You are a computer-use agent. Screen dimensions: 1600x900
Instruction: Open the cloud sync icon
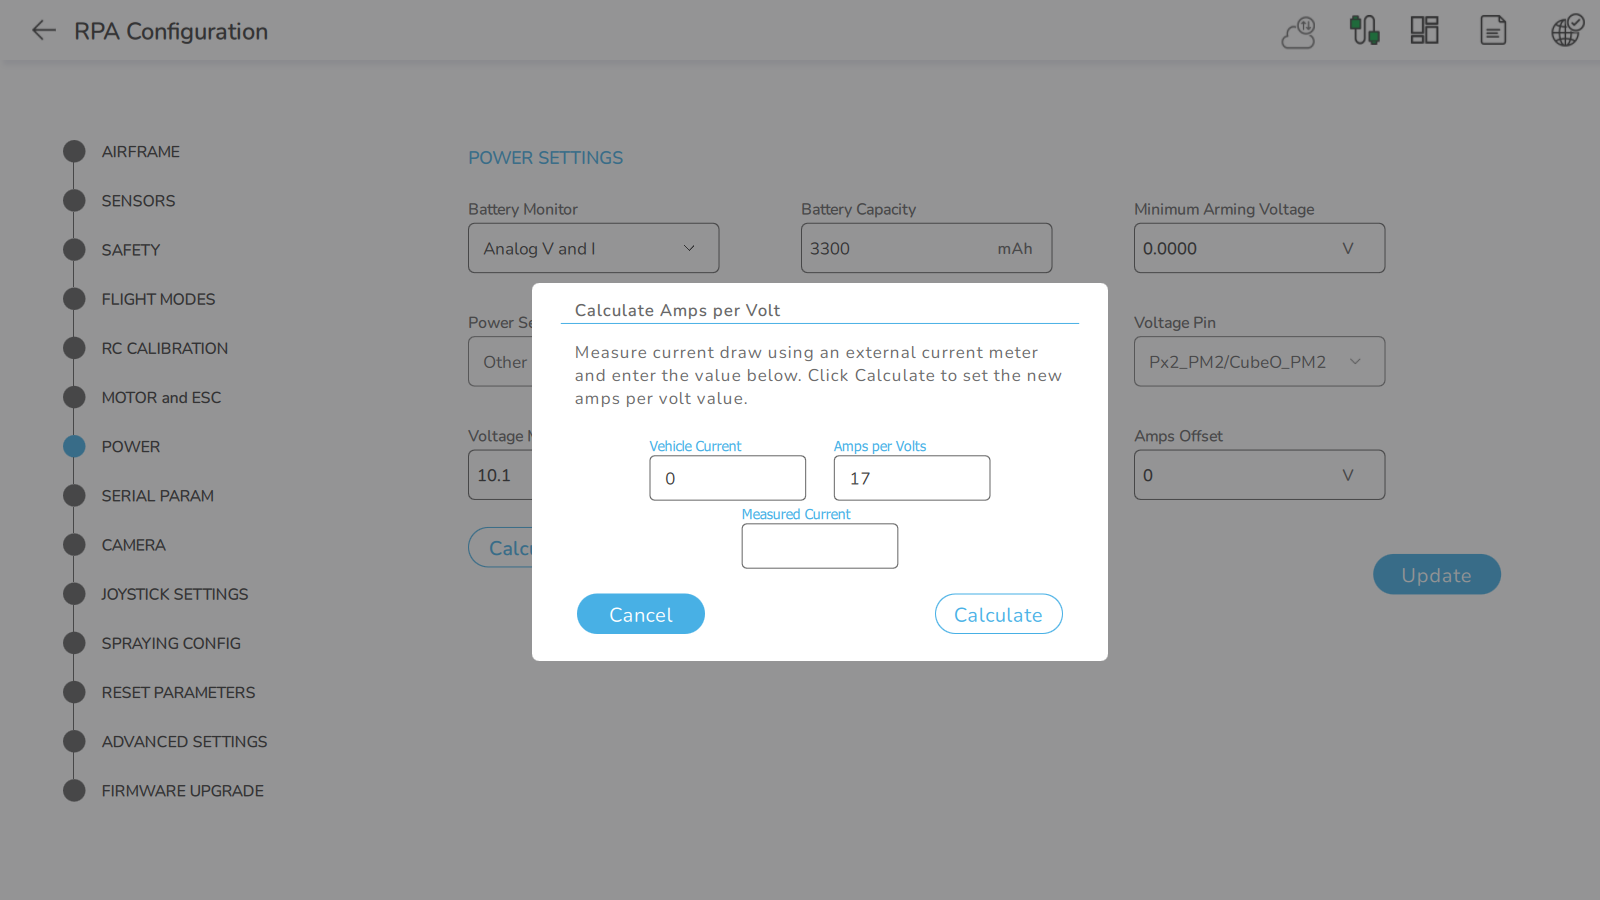tap(1299, 32)
